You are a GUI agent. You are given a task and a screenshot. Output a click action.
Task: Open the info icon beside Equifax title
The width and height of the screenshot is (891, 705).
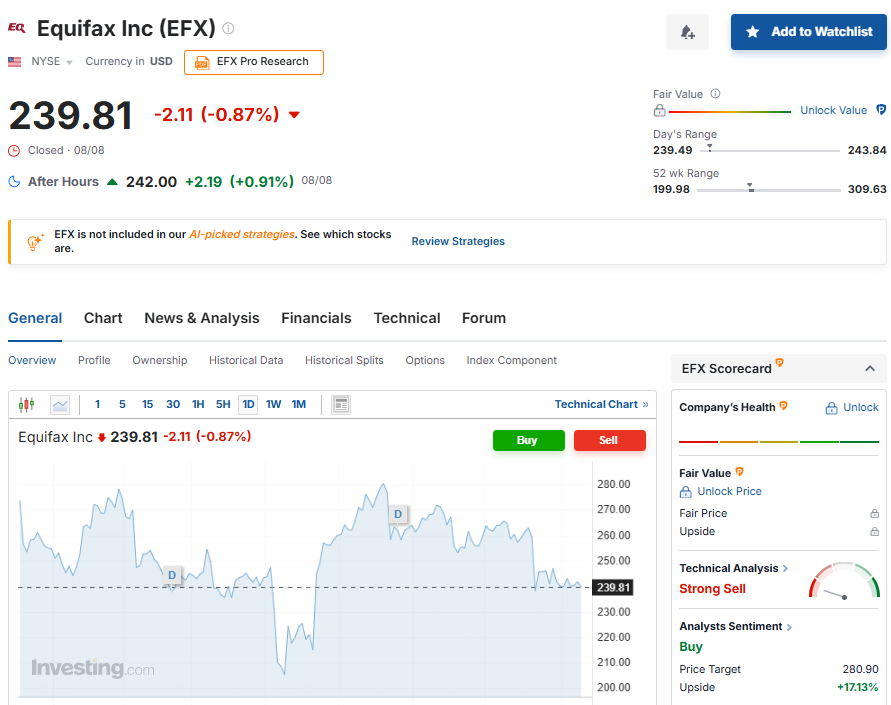tap(228, 28)
